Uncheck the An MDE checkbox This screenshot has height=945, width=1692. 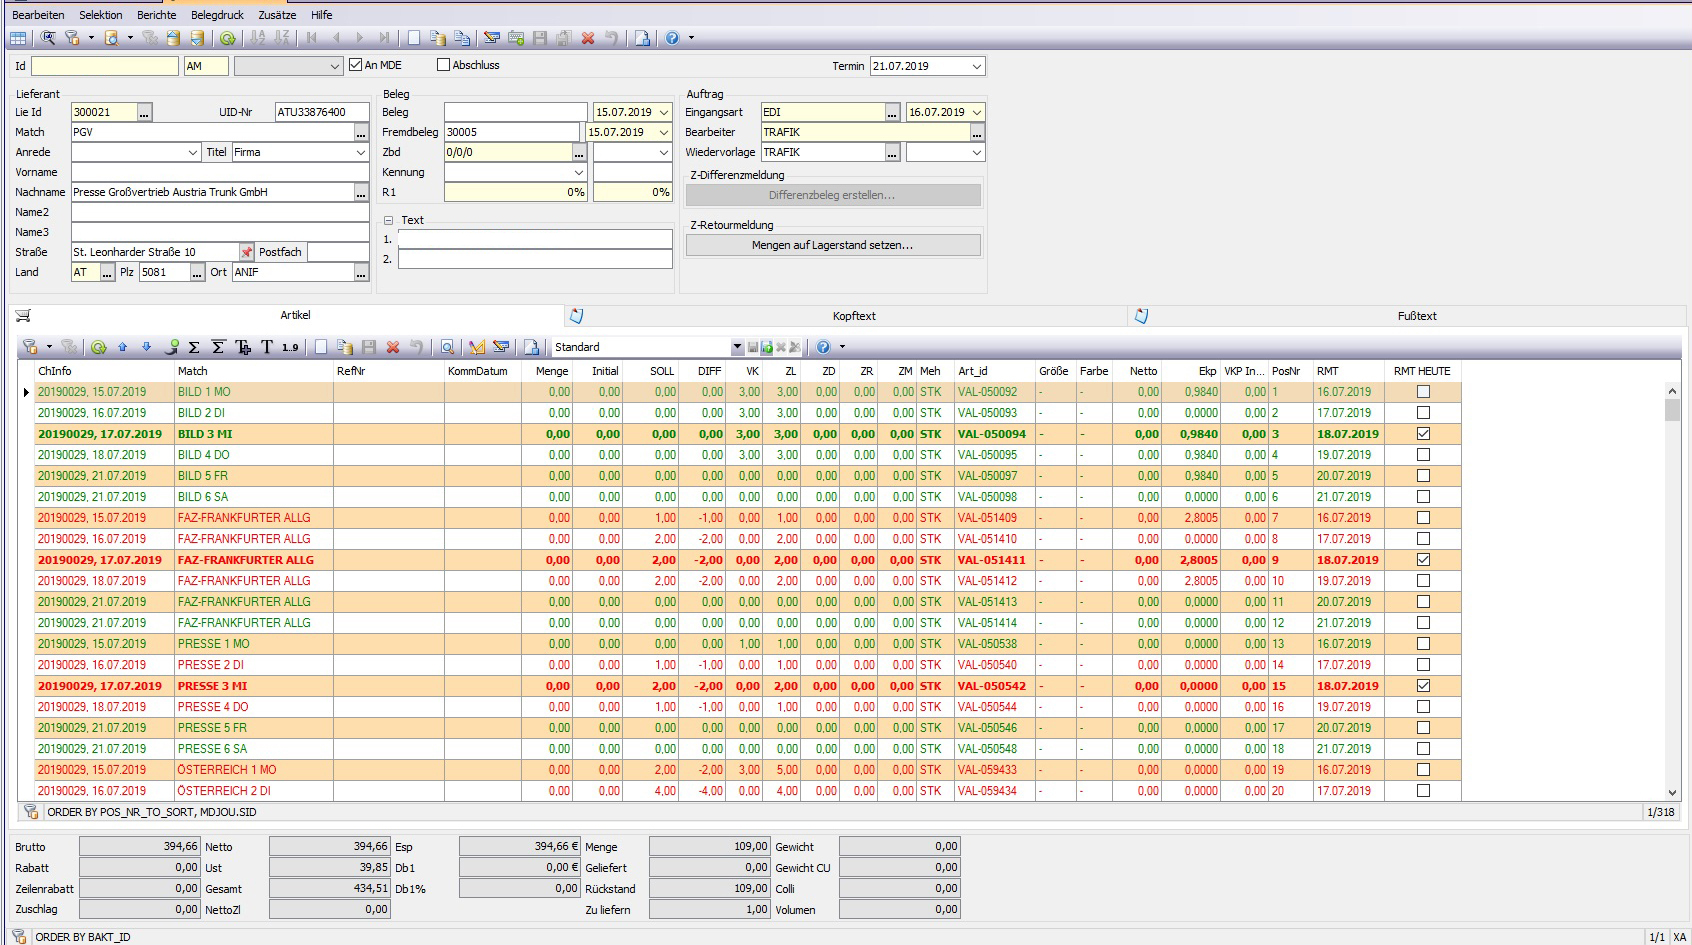pyautogui.click(x=355, y=65)
